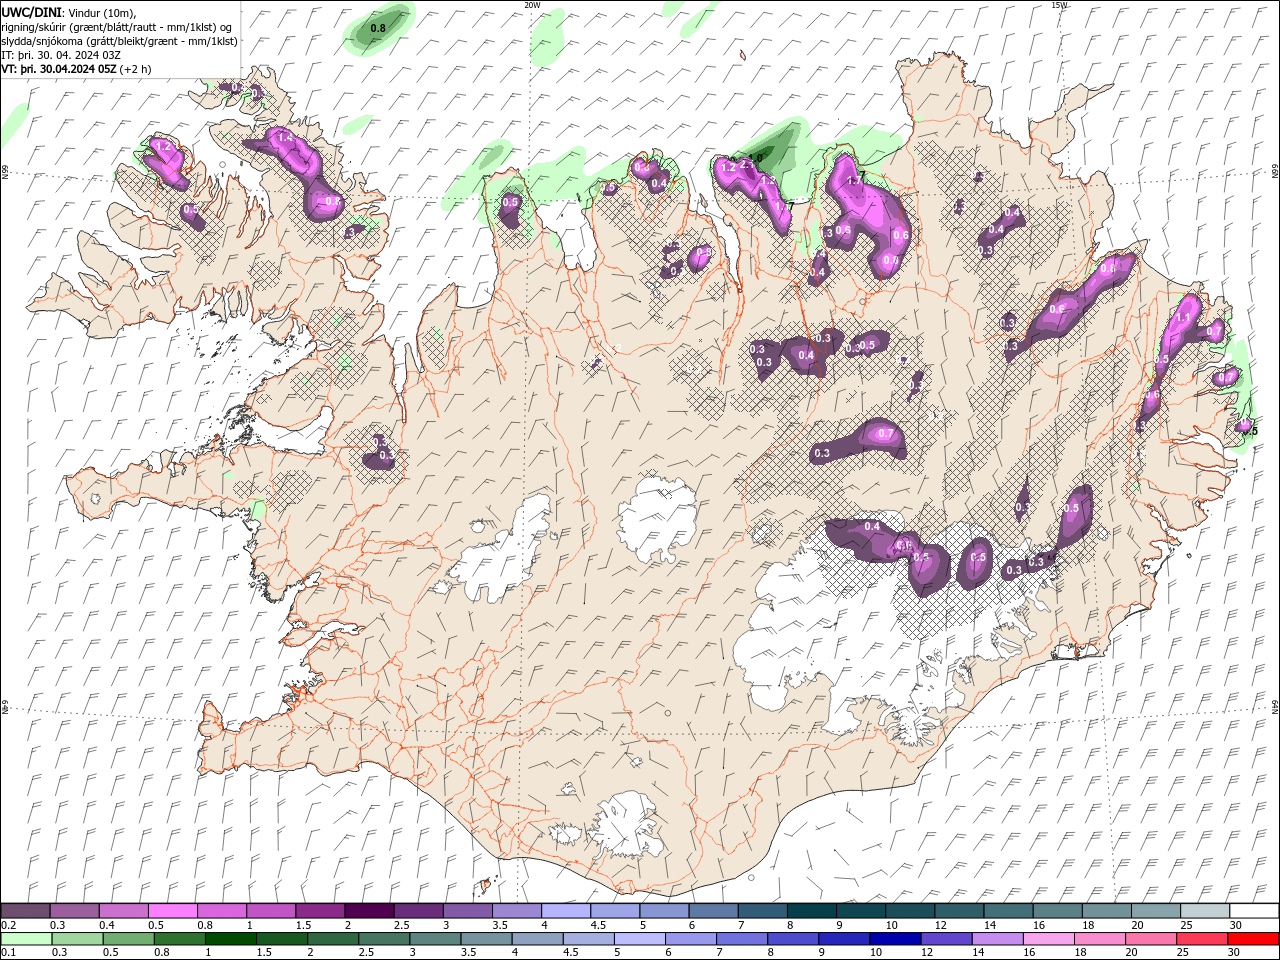
Task: Click the '20W' longitude label
Action: click(x=532, y=5)
